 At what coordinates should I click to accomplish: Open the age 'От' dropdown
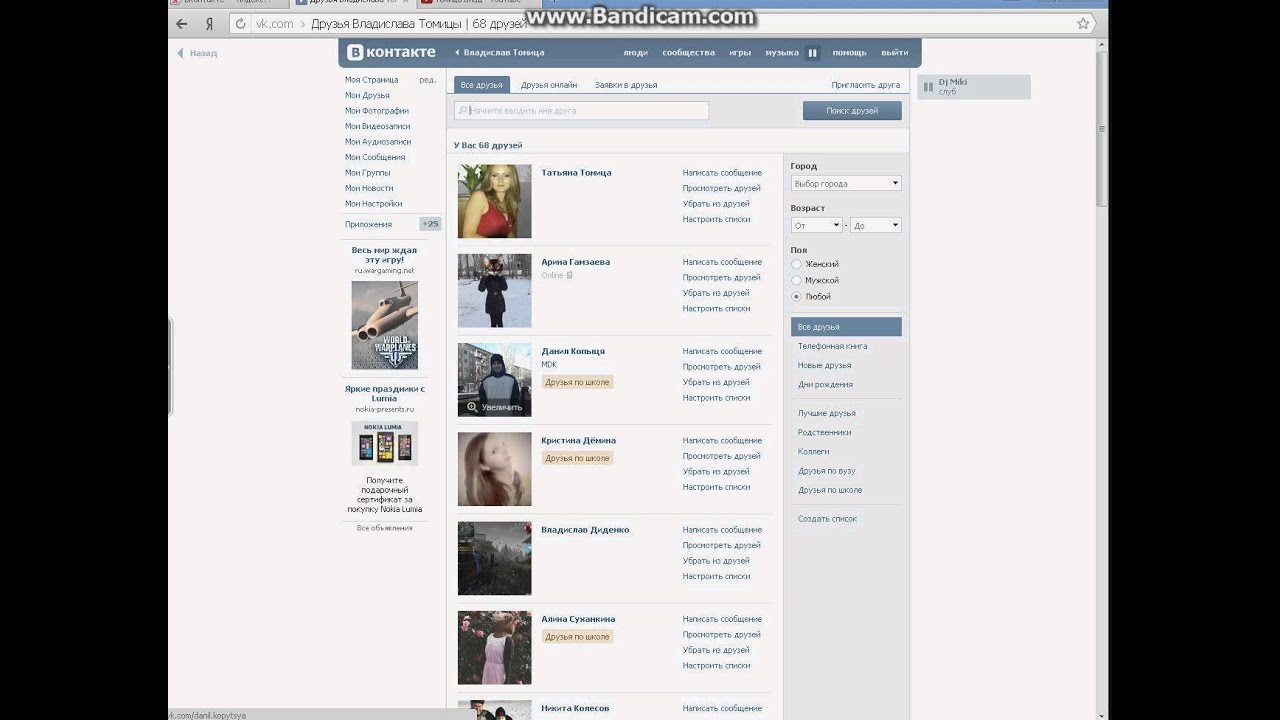pyautogui.click(x=816, y=225)
